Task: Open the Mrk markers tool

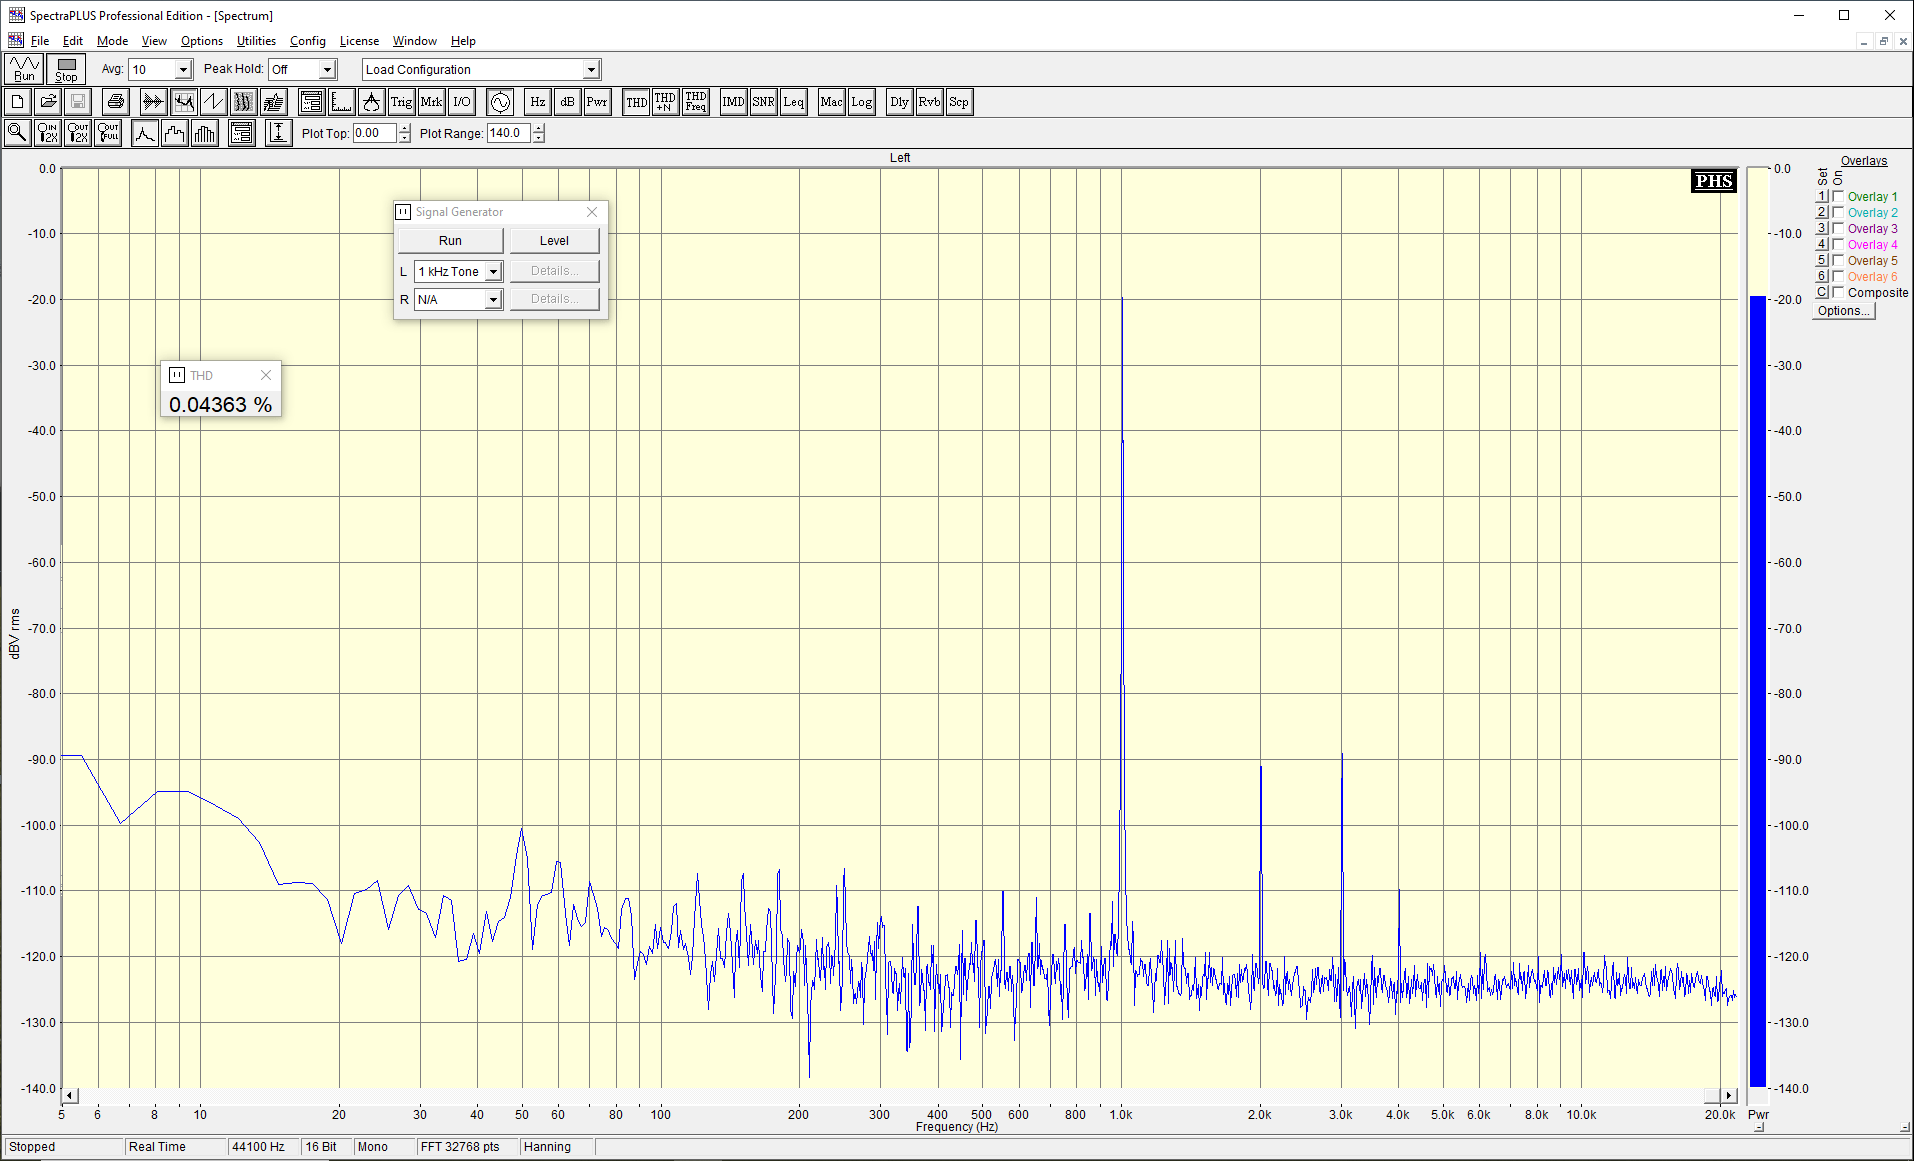Action: click(x=431, y=102)
